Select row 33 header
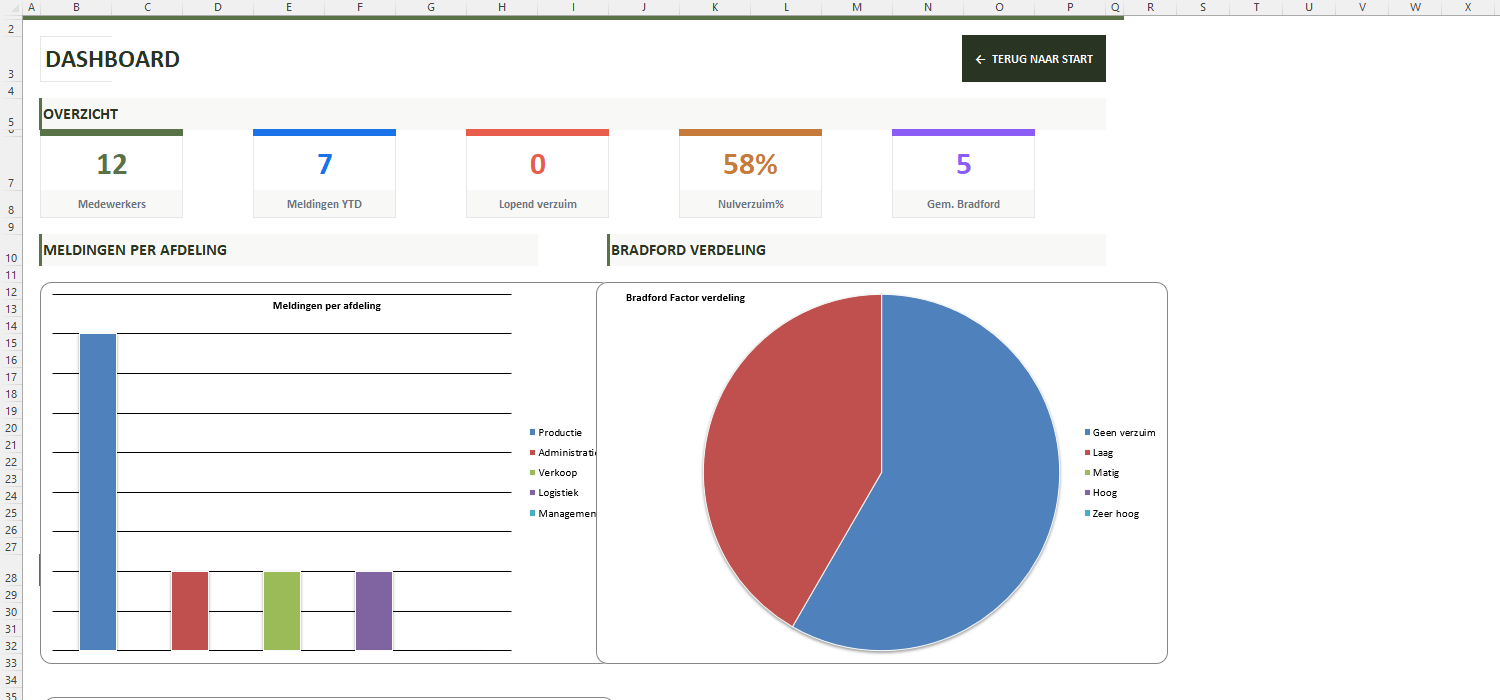The width and height of the screenshot is (1500, 700). coord(10,663)
